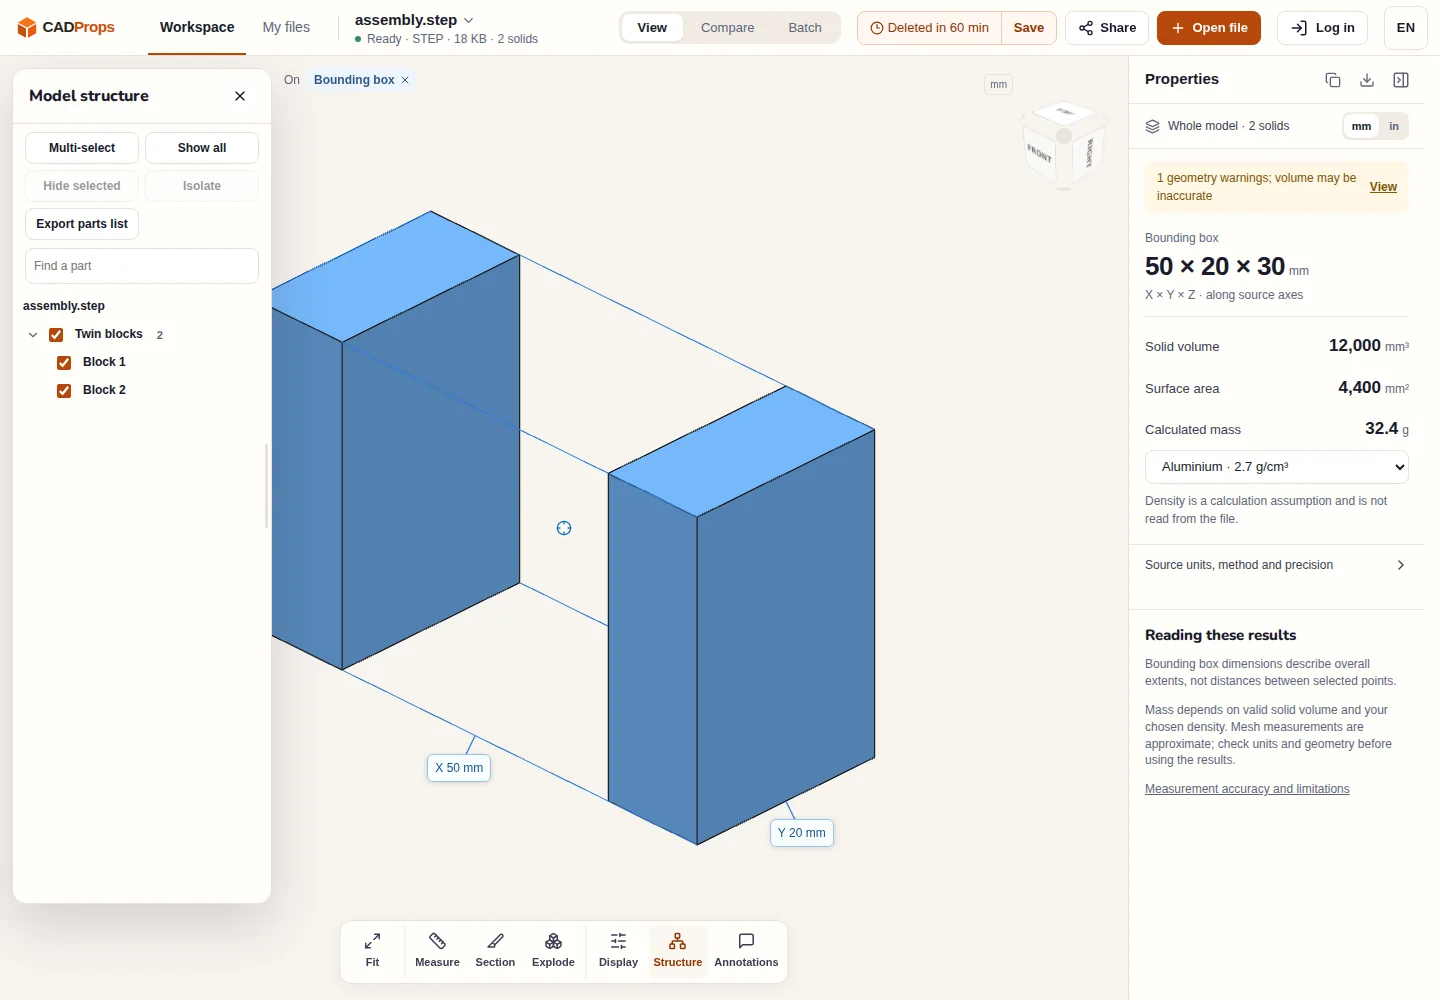The image size is (1440, 1000).
Task: Close the Model structure panel
Action: point(240,96)
